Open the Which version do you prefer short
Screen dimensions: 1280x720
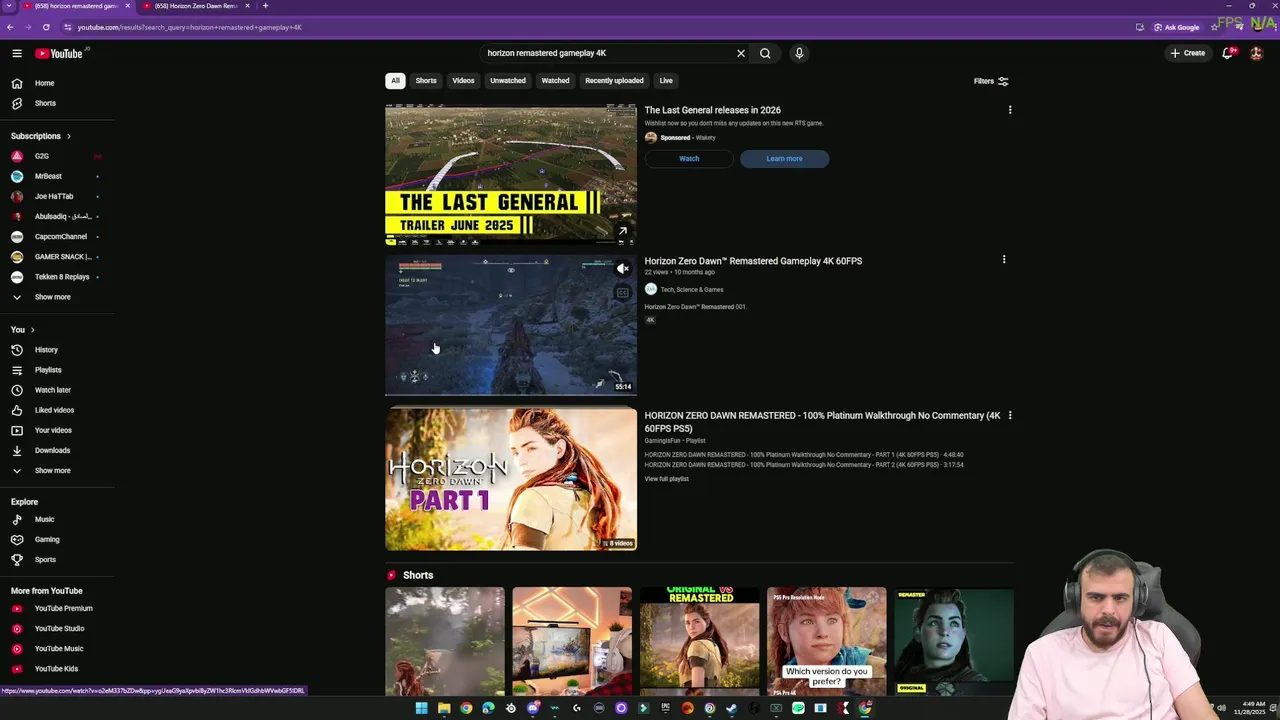tap(826, 641)
